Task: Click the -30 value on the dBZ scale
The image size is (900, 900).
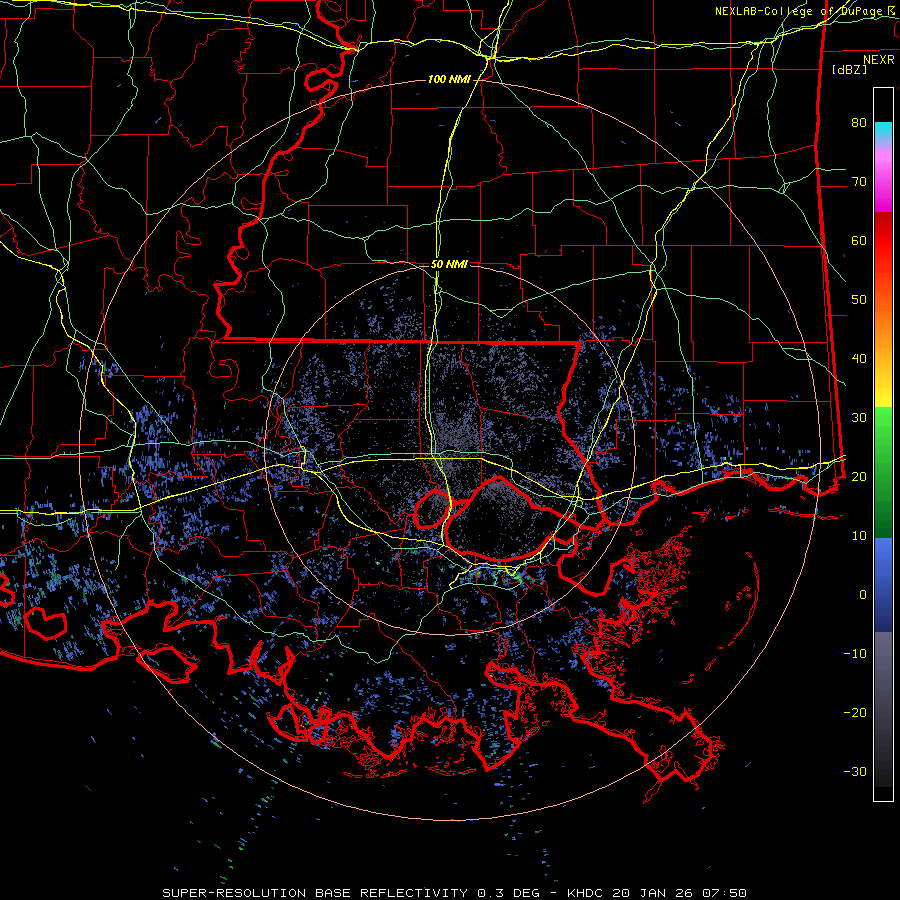Action: (x=855, y=771)
